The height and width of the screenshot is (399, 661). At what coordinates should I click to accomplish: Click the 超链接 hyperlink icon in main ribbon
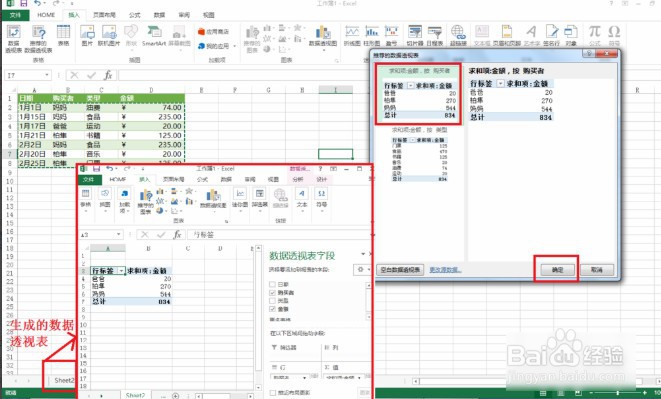(x=458, y=35)
